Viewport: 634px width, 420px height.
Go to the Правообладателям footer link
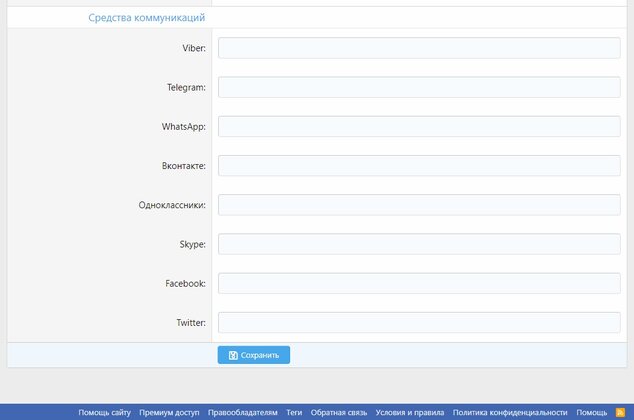[x=243, y=412]
